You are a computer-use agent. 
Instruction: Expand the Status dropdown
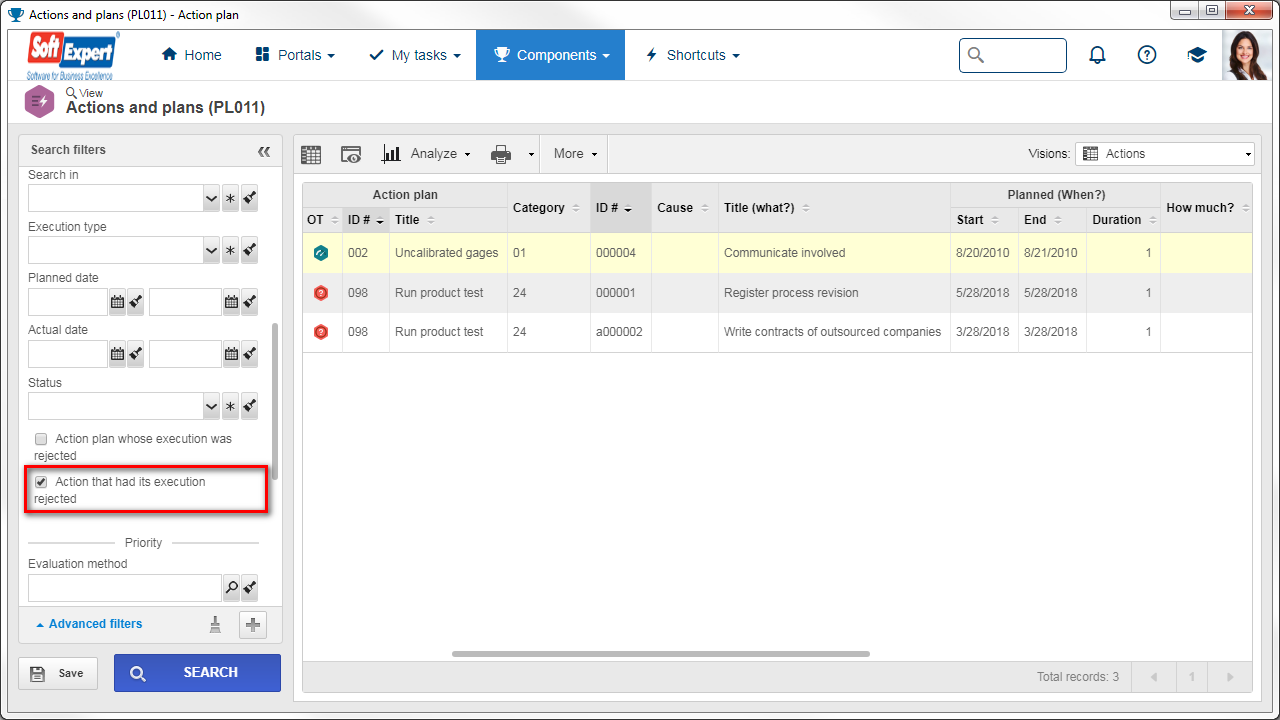211,406
